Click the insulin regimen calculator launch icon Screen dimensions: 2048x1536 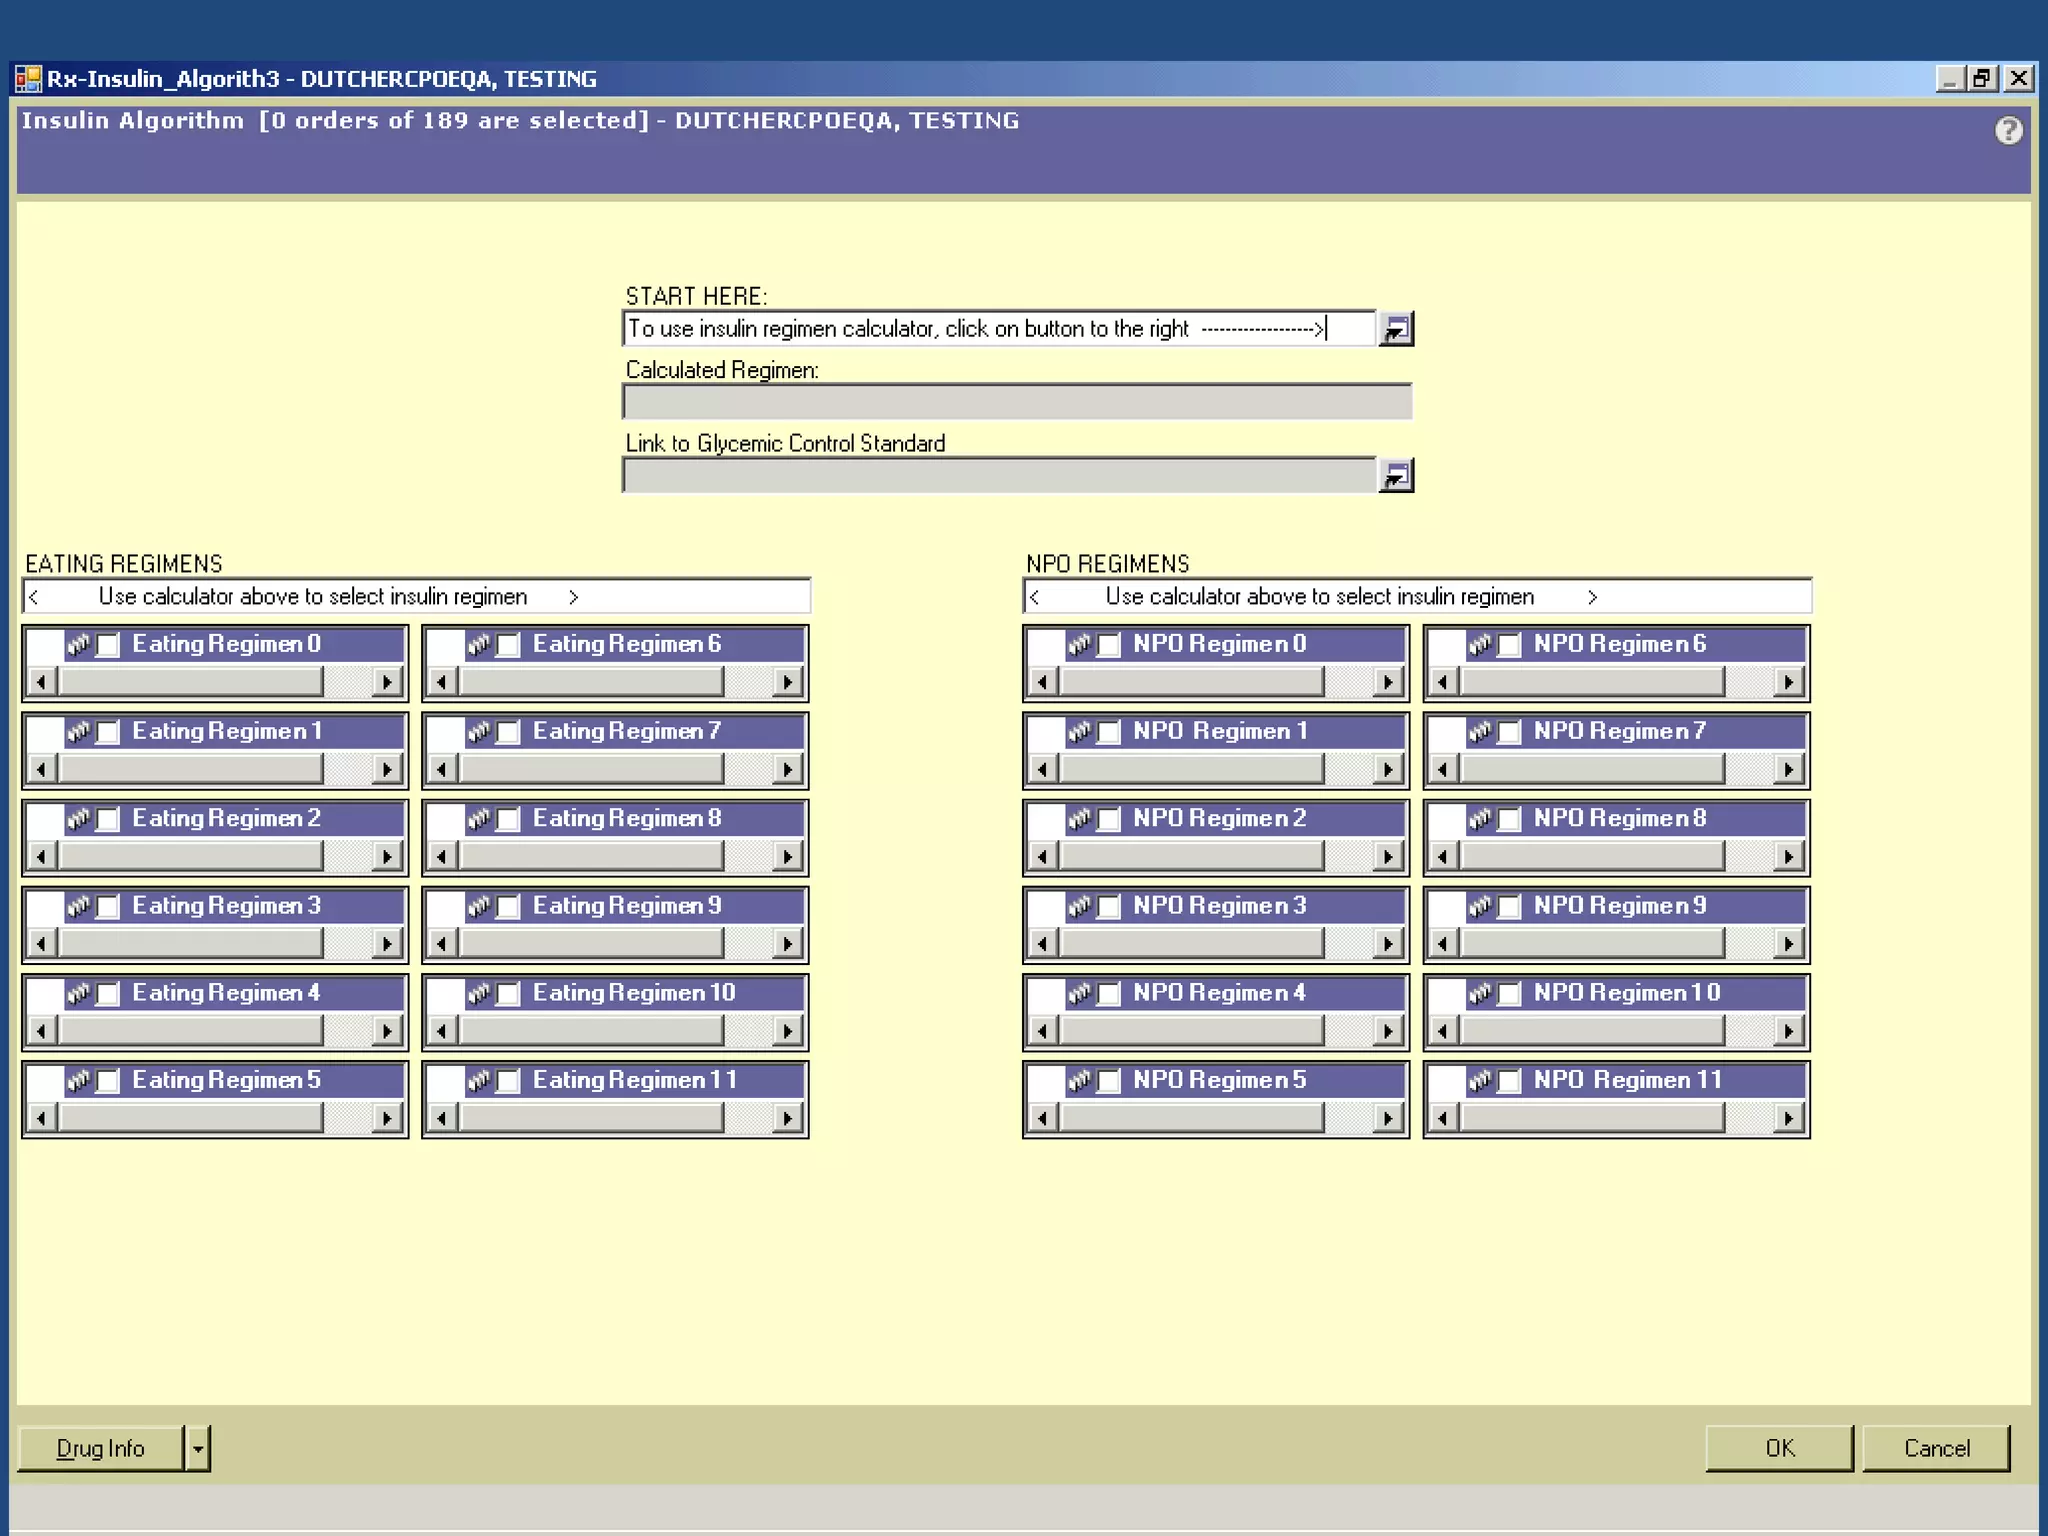(x=1395, y=329)
